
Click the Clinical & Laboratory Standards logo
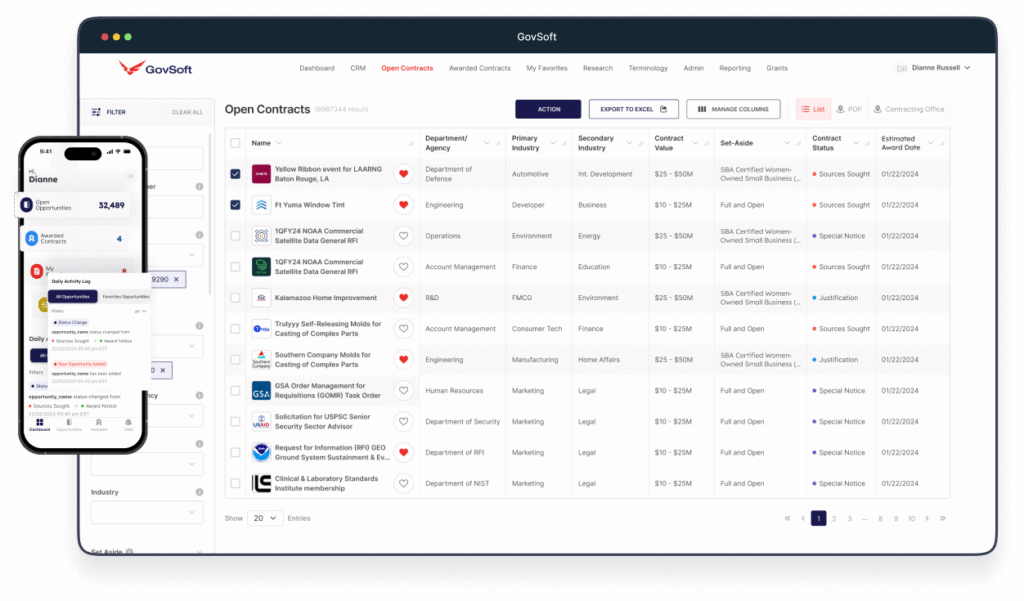pos(261,483)
